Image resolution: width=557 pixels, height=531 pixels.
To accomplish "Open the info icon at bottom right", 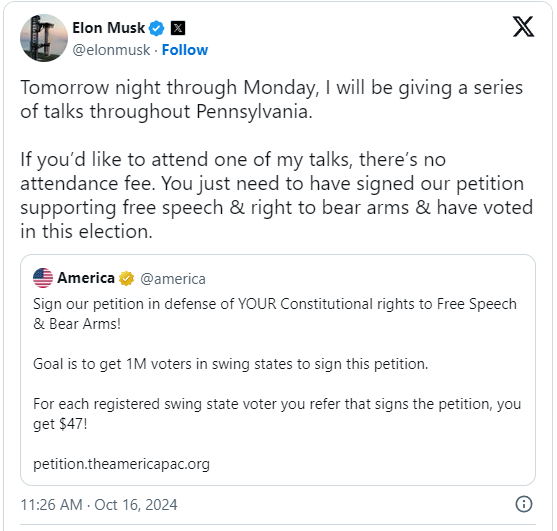I will [x=524, y=504].
